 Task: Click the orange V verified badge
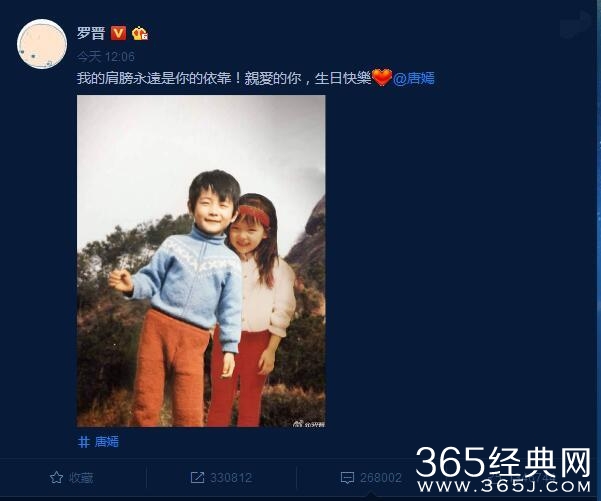pyautogui.click(x=118, y=33)
